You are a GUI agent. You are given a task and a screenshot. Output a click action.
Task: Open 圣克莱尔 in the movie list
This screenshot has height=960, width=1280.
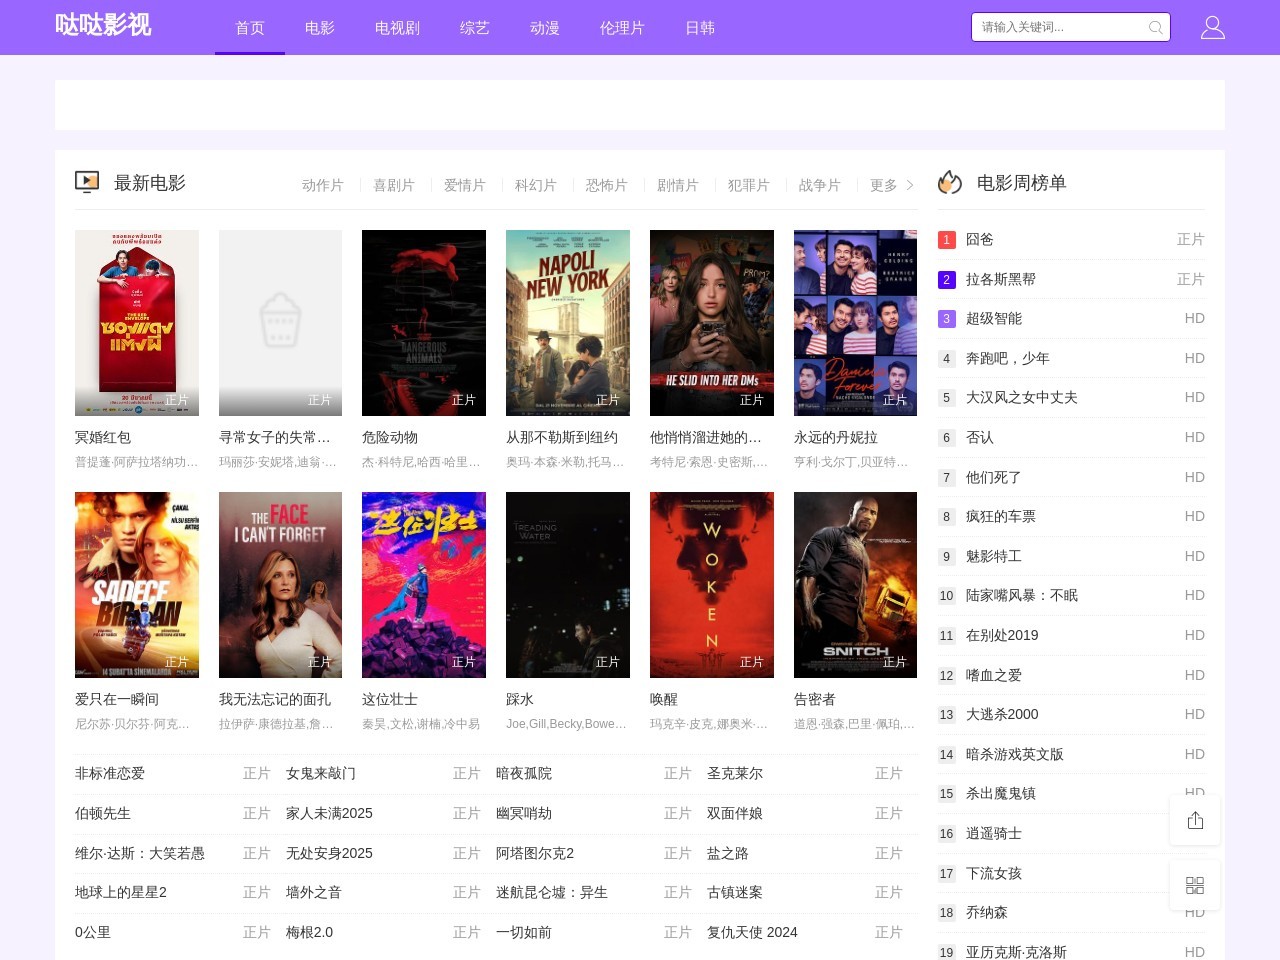pos(735,773)
